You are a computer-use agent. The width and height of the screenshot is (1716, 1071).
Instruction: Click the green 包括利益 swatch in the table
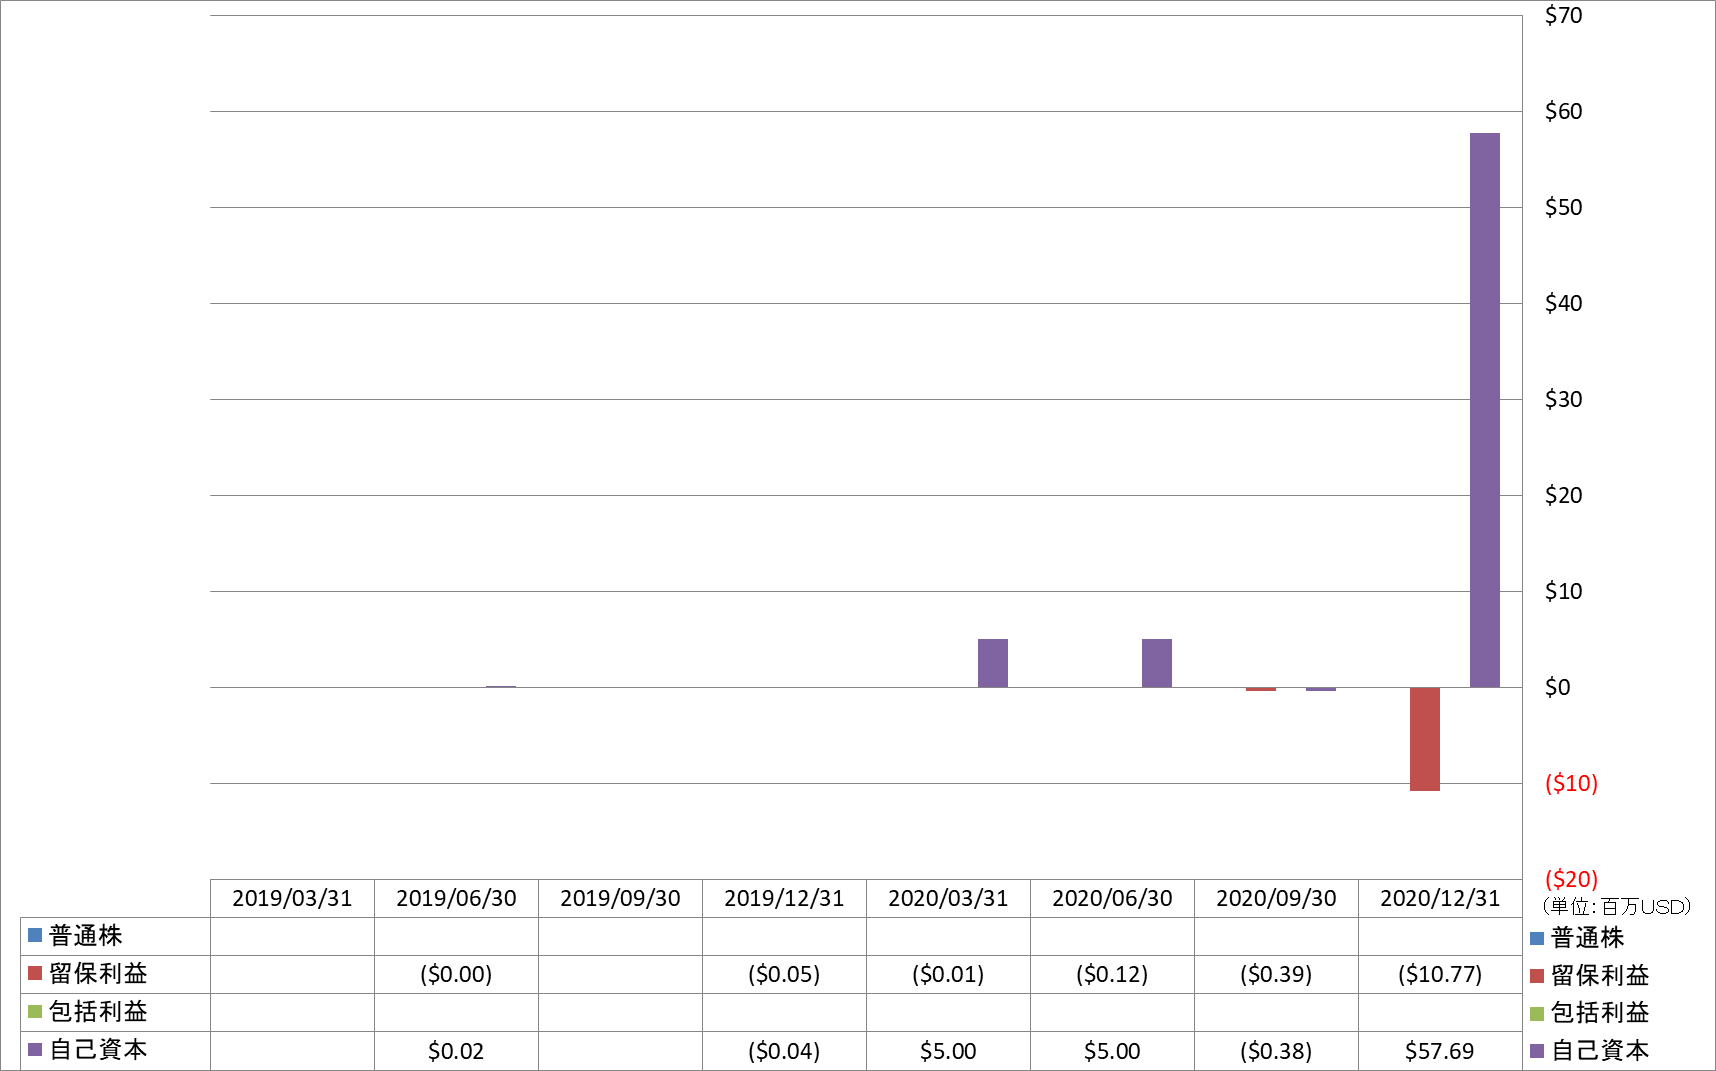35,1011
